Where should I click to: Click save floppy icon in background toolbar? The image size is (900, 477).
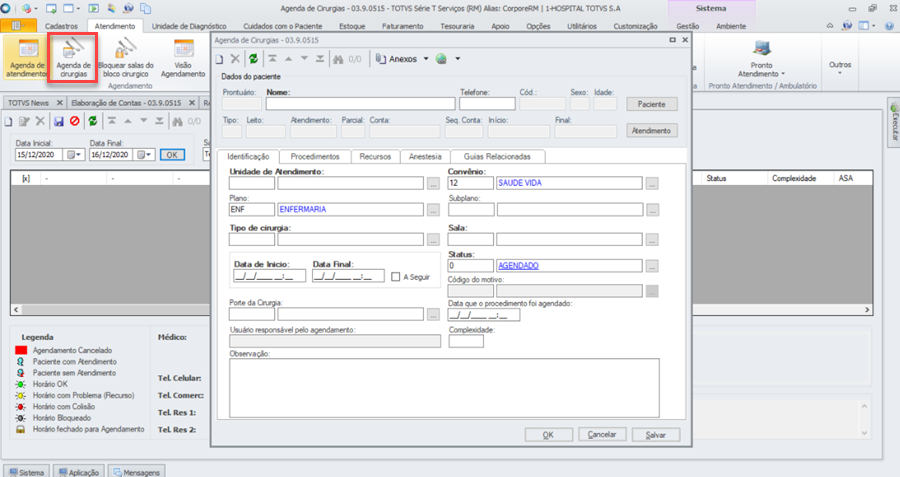click(x=59, y=121)
